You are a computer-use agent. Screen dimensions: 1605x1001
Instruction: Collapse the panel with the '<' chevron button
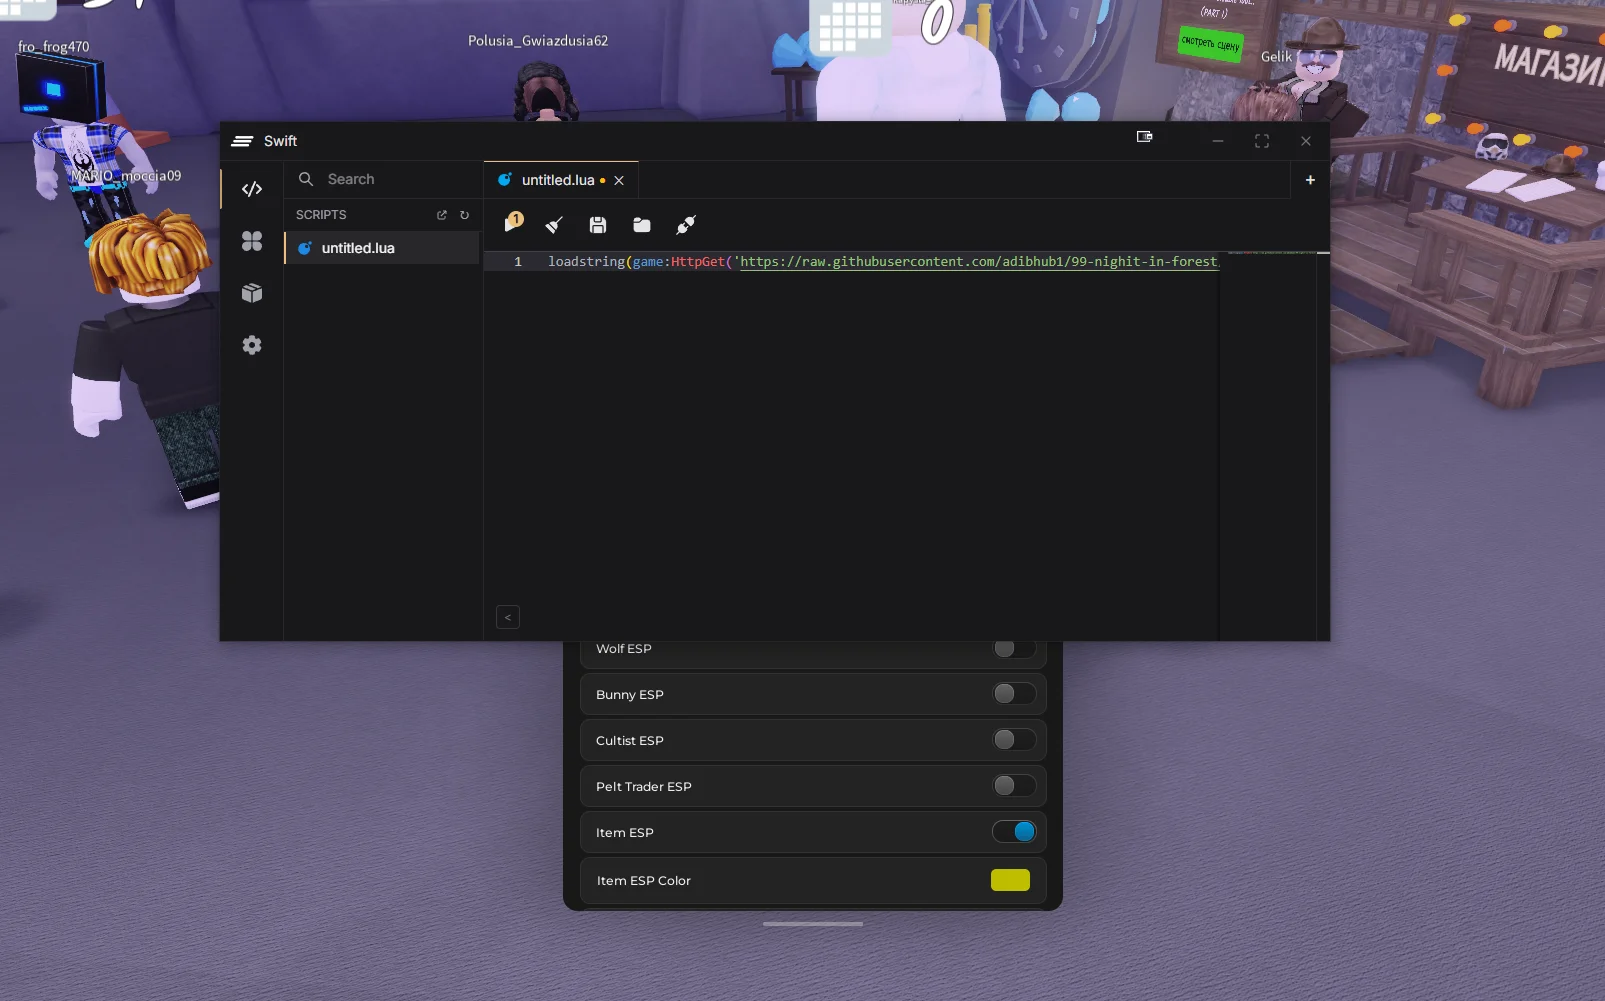[x=508, y=618]
